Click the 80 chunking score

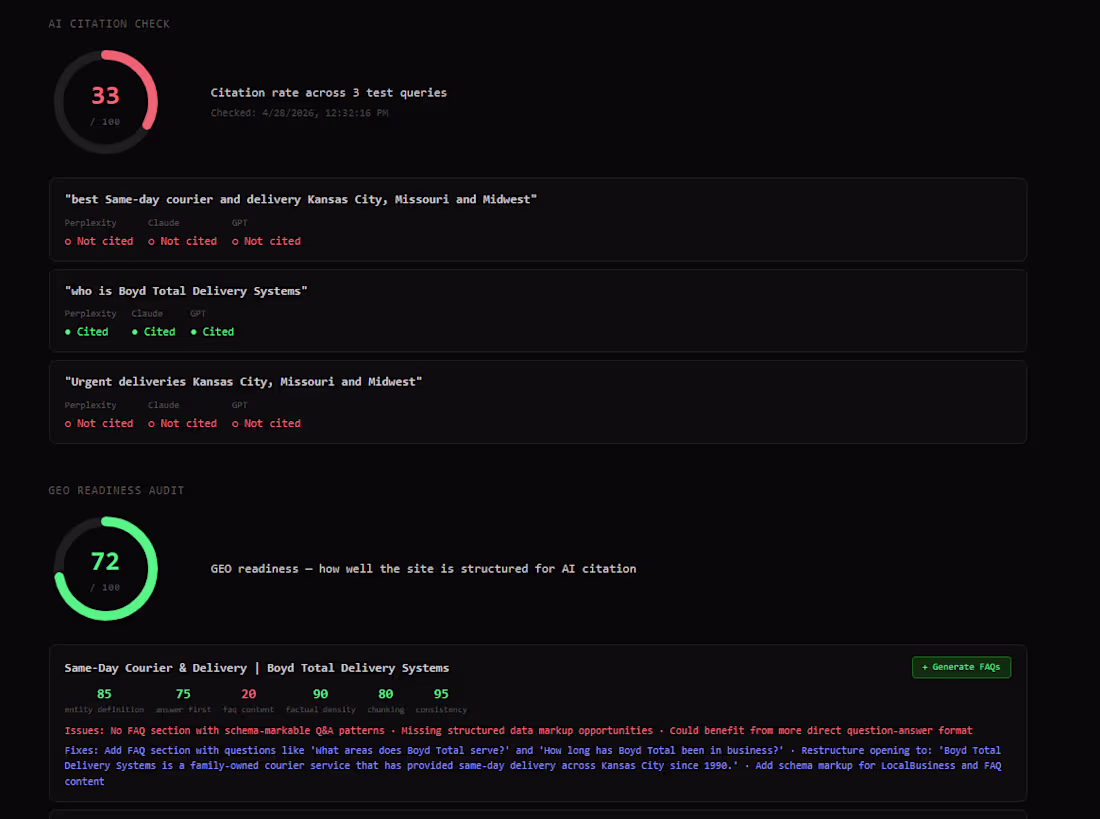386,694
